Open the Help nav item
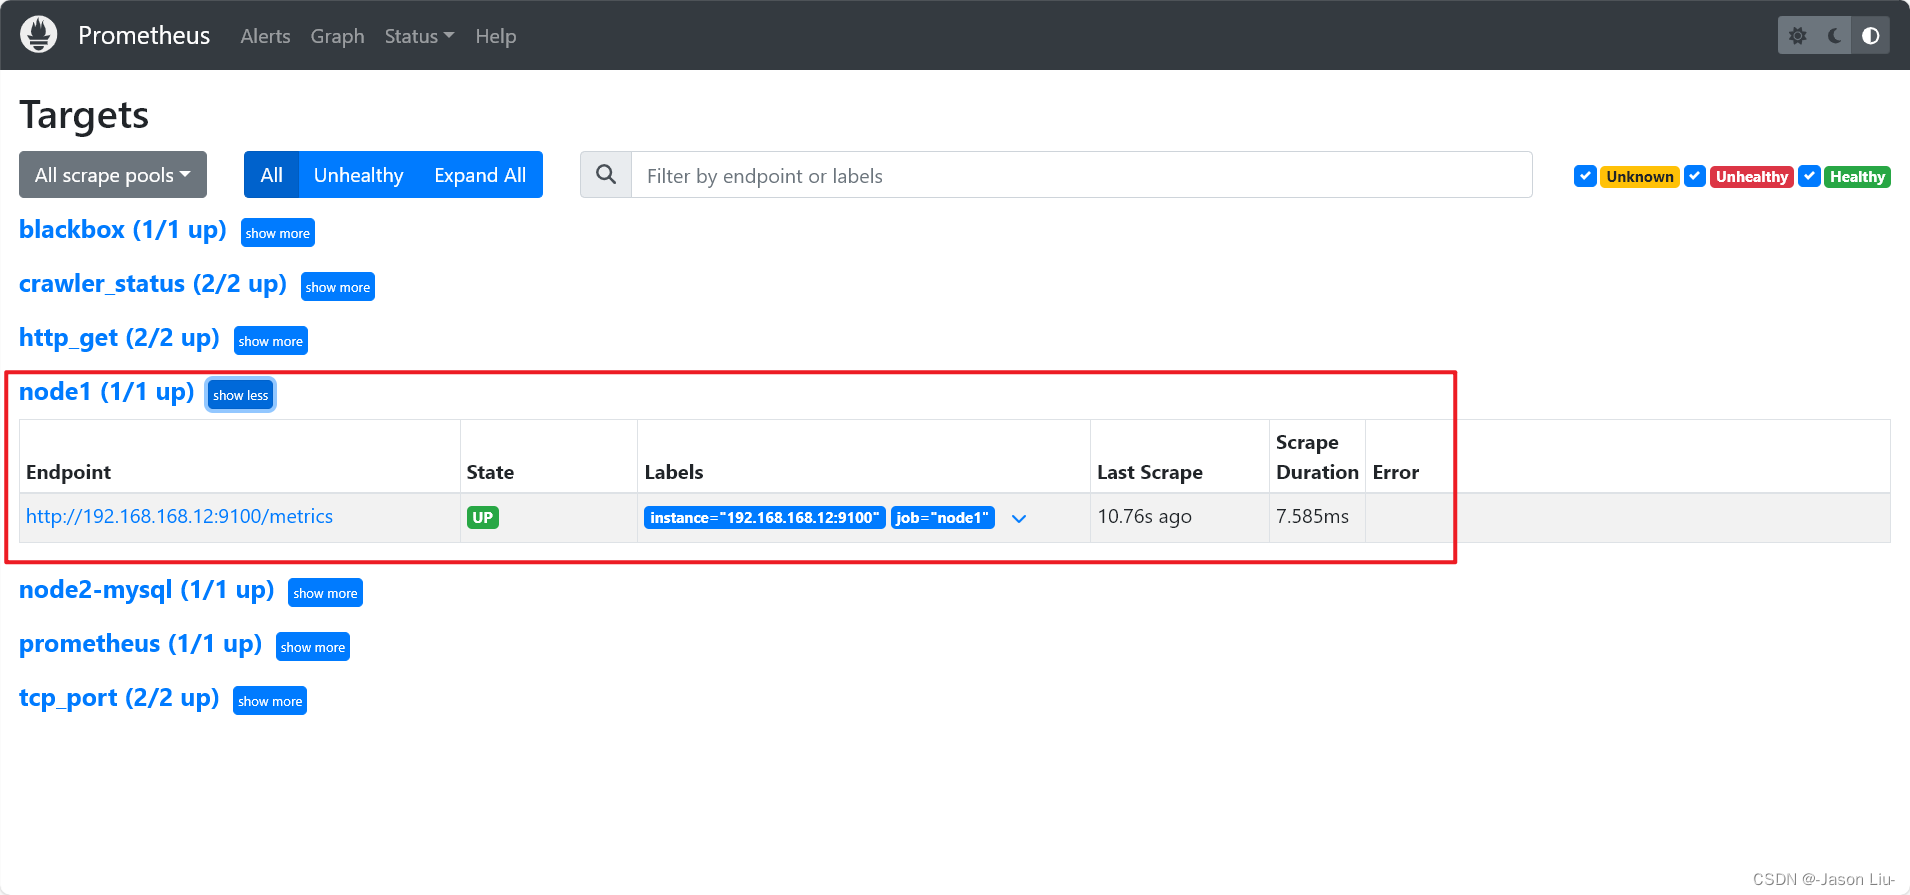This screenshot has width=1910, height=895. coord(496,36)
